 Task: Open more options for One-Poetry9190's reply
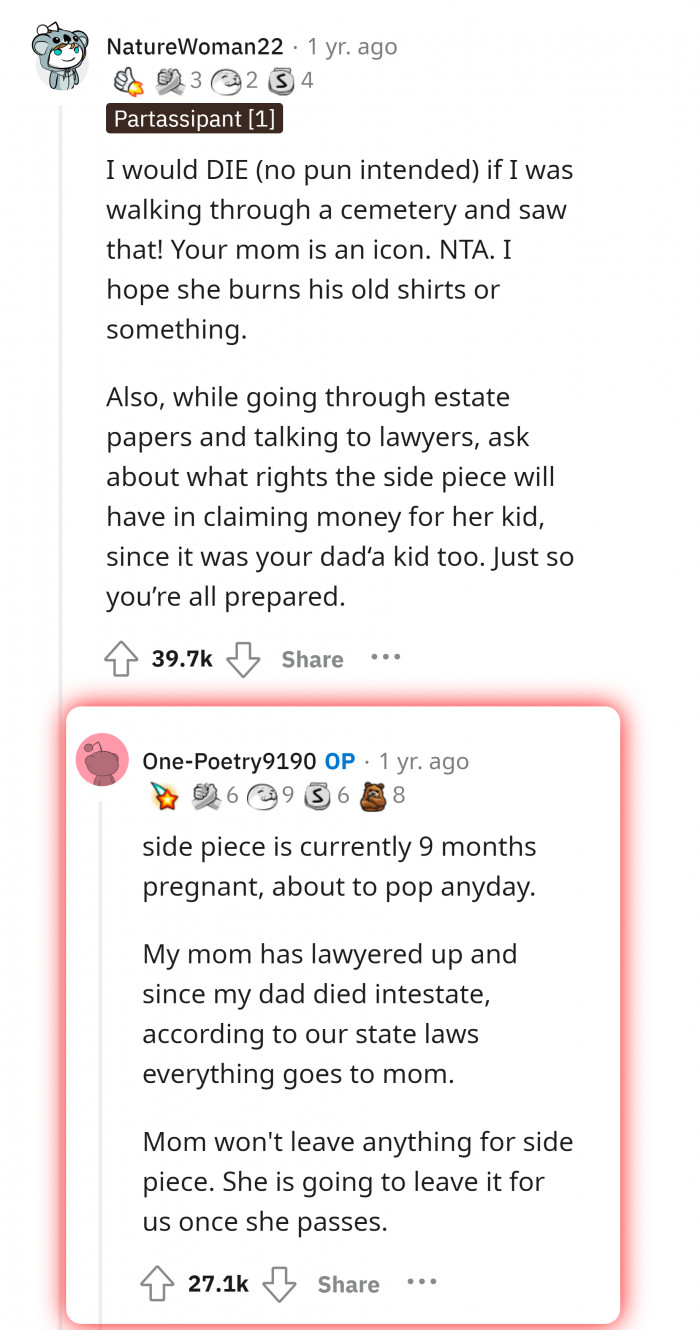tap(421, 1283)
